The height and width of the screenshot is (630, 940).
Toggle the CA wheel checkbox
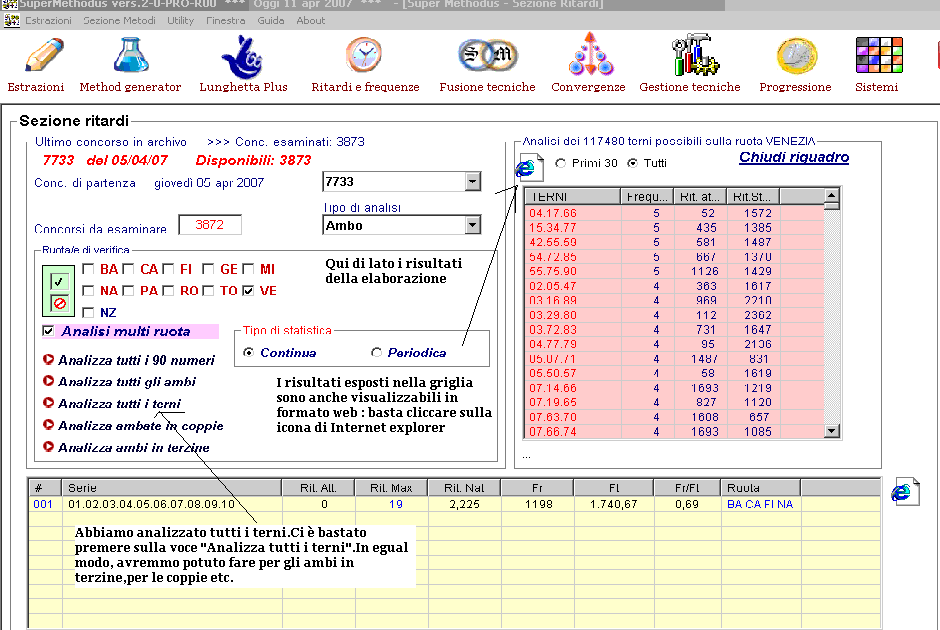(128, 269)
